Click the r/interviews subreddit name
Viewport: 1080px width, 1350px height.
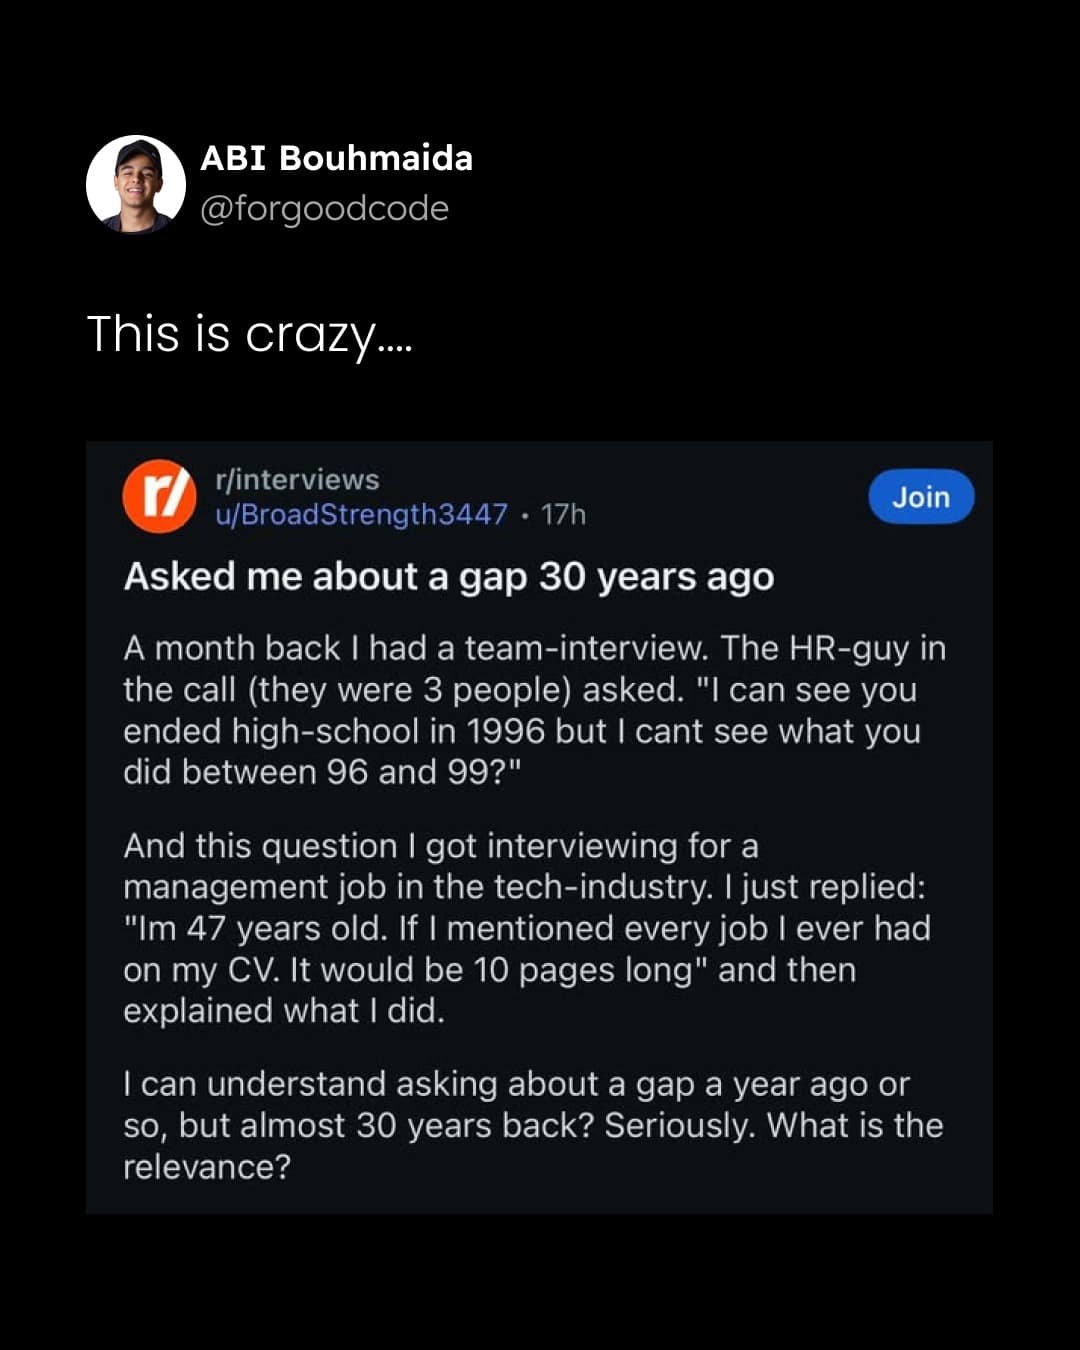pyautogui.click(x=295, y=480)
